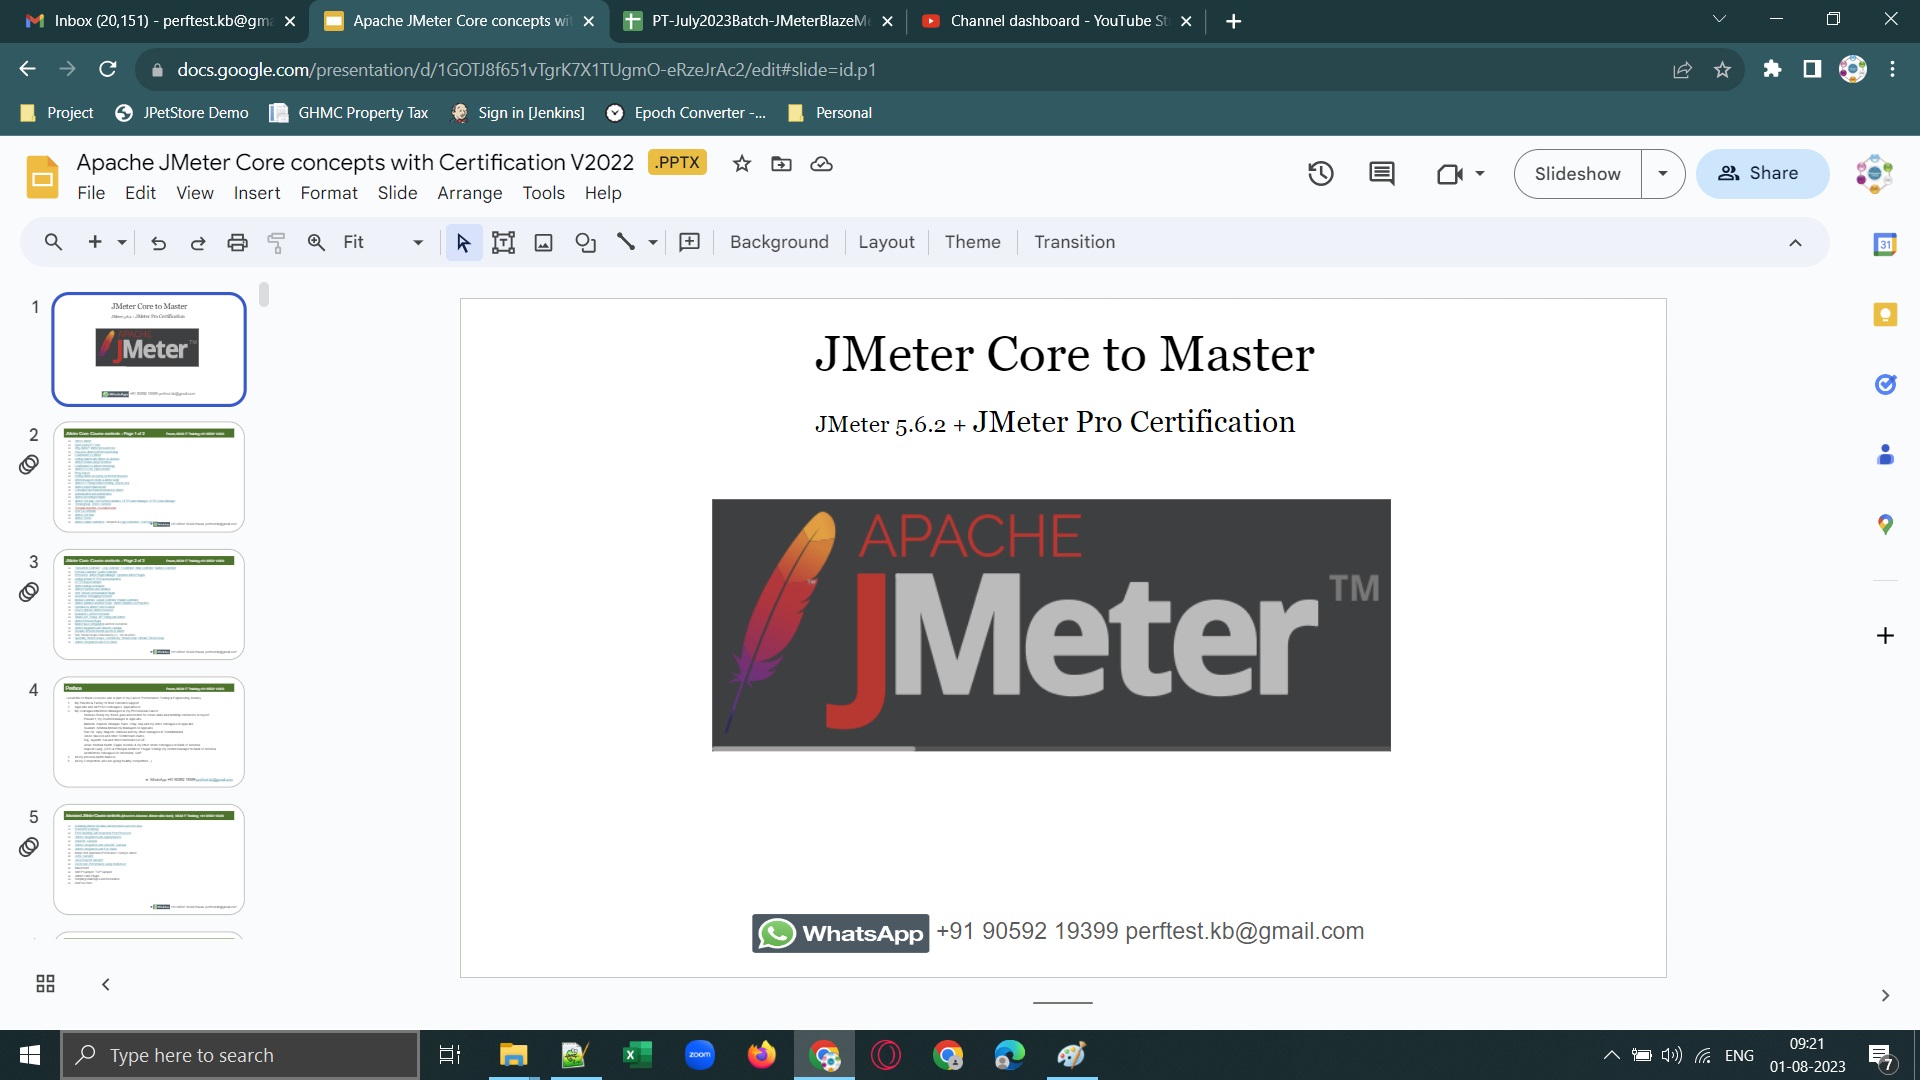Select the Shape tool icon
Viewport: 1920px width, 1080px height.
[585, 242]
